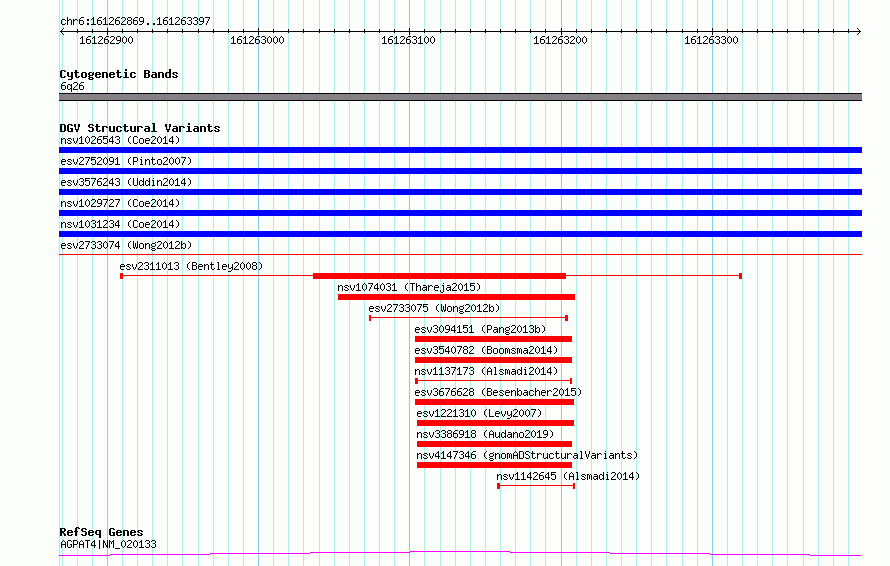Image resolution: width=890 pixels, height=566 pixels.
Task: Click the esv3576243 (Uddin2014) variant label
Action: point(126,182)
